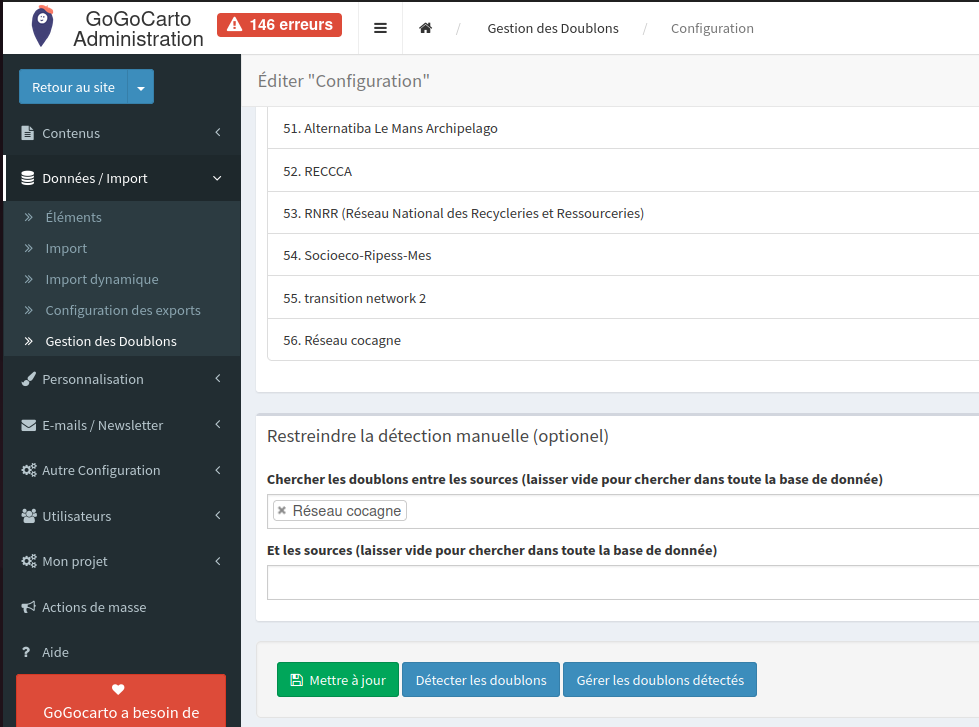Image resolution: width=979 pixels, height=727 pixels.
Task: Click Retour au site button
Action: pos(74,87)
